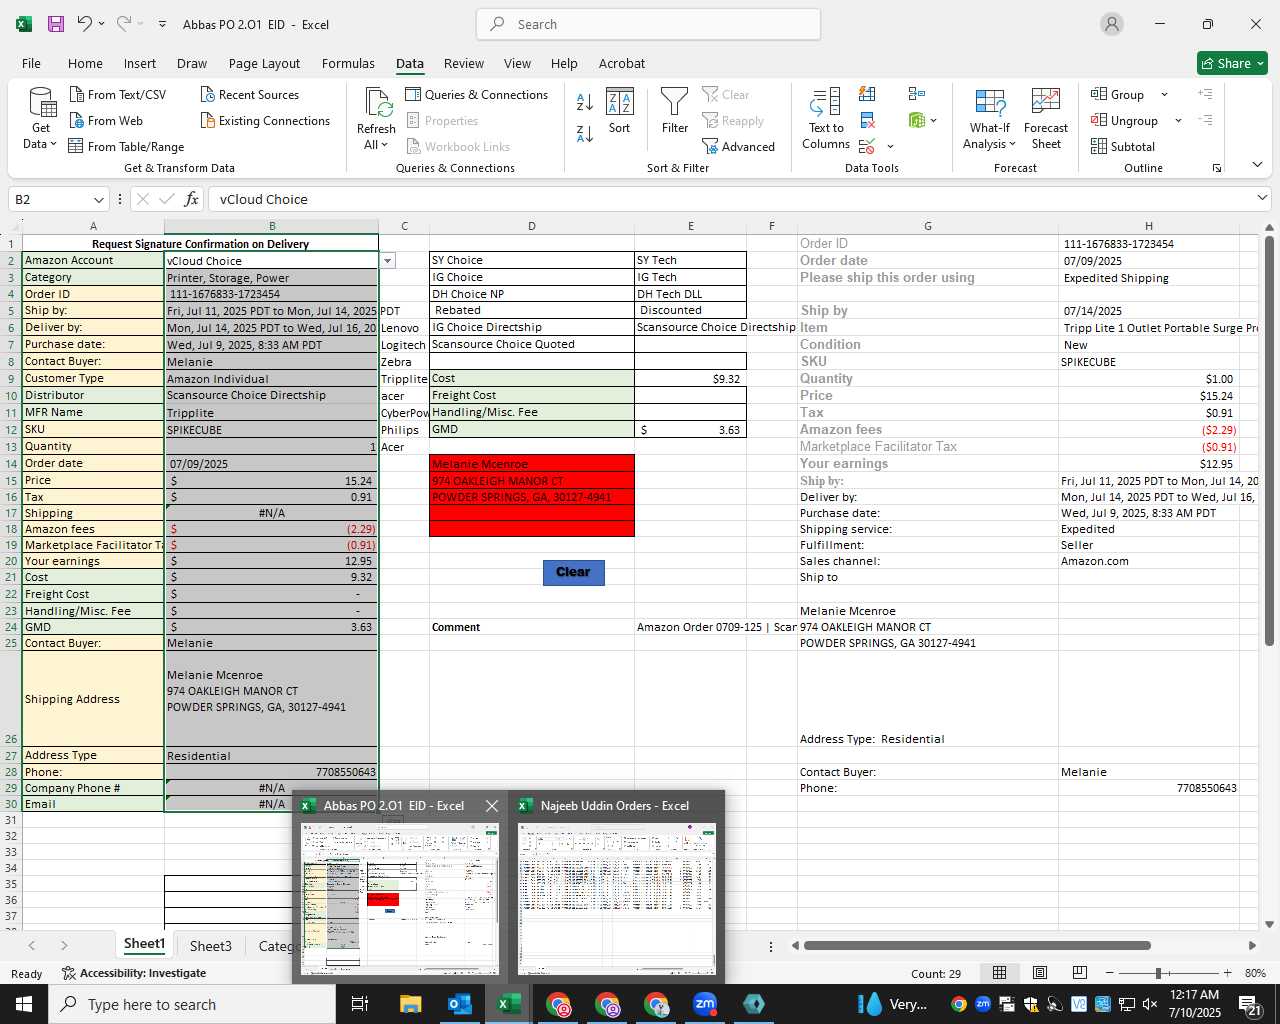Open File Explorer from the taskbar
Screen dimensions: 1280x1024
coord(410,1004)
